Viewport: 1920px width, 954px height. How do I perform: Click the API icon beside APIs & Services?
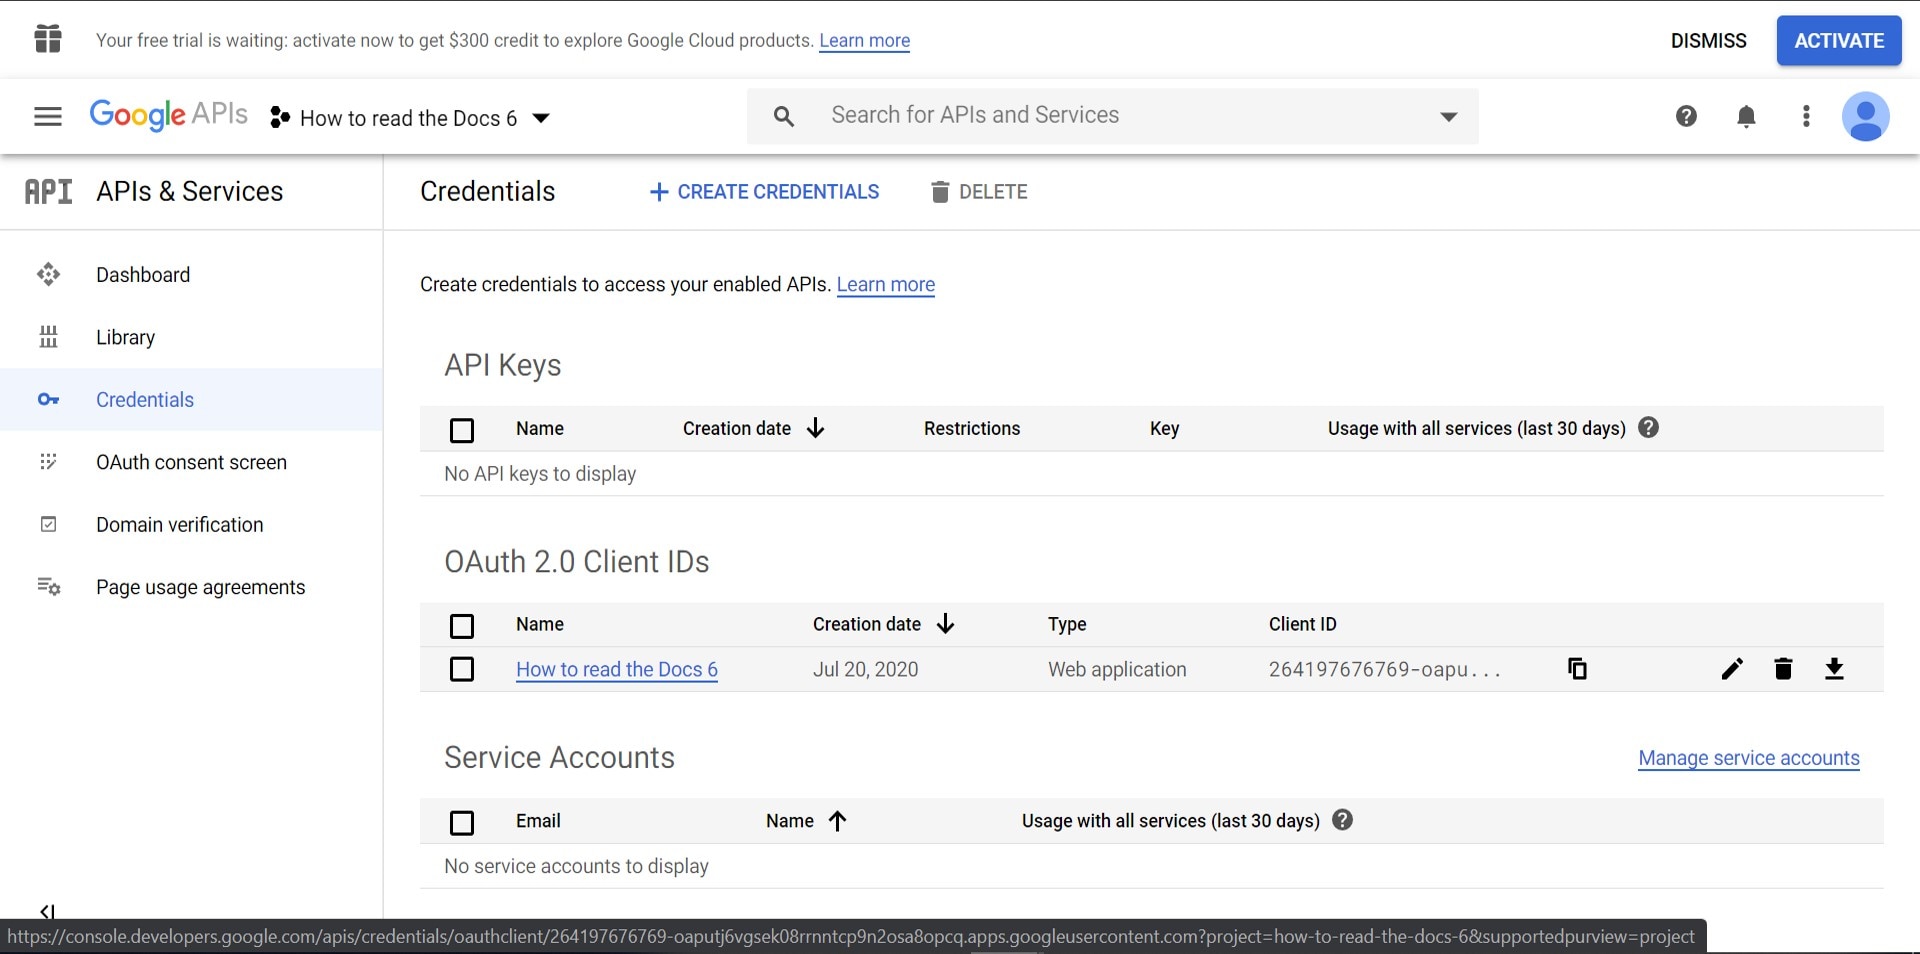point(48,191)
